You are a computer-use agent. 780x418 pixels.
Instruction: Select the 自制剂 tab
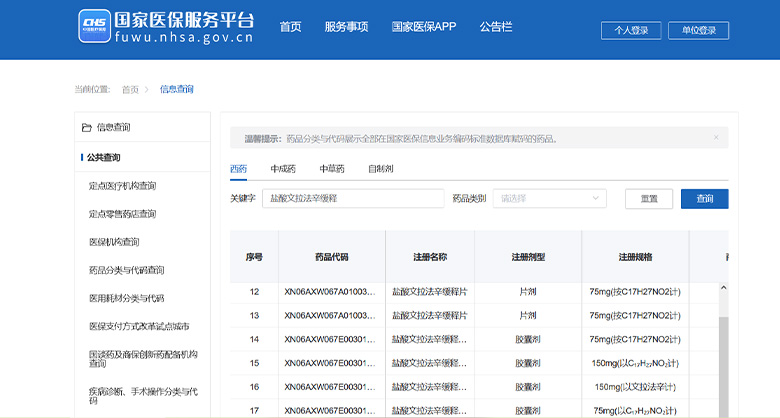[381, 169]
